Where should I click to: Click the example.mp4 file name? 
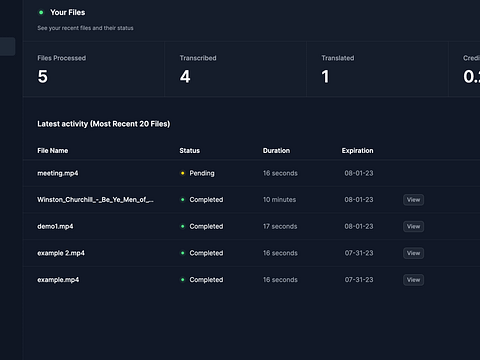pos(58,280)
